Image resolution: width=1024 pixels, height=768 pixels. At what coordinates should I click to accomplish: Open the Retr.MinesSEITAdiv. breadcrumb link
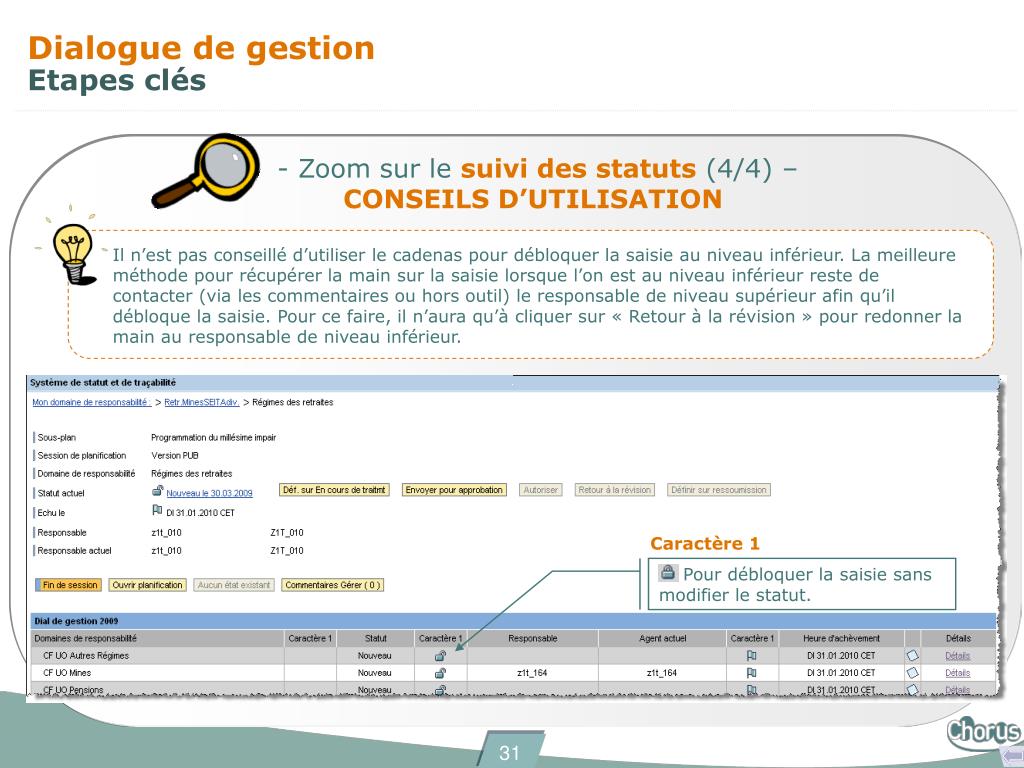(x=202, y=402)
